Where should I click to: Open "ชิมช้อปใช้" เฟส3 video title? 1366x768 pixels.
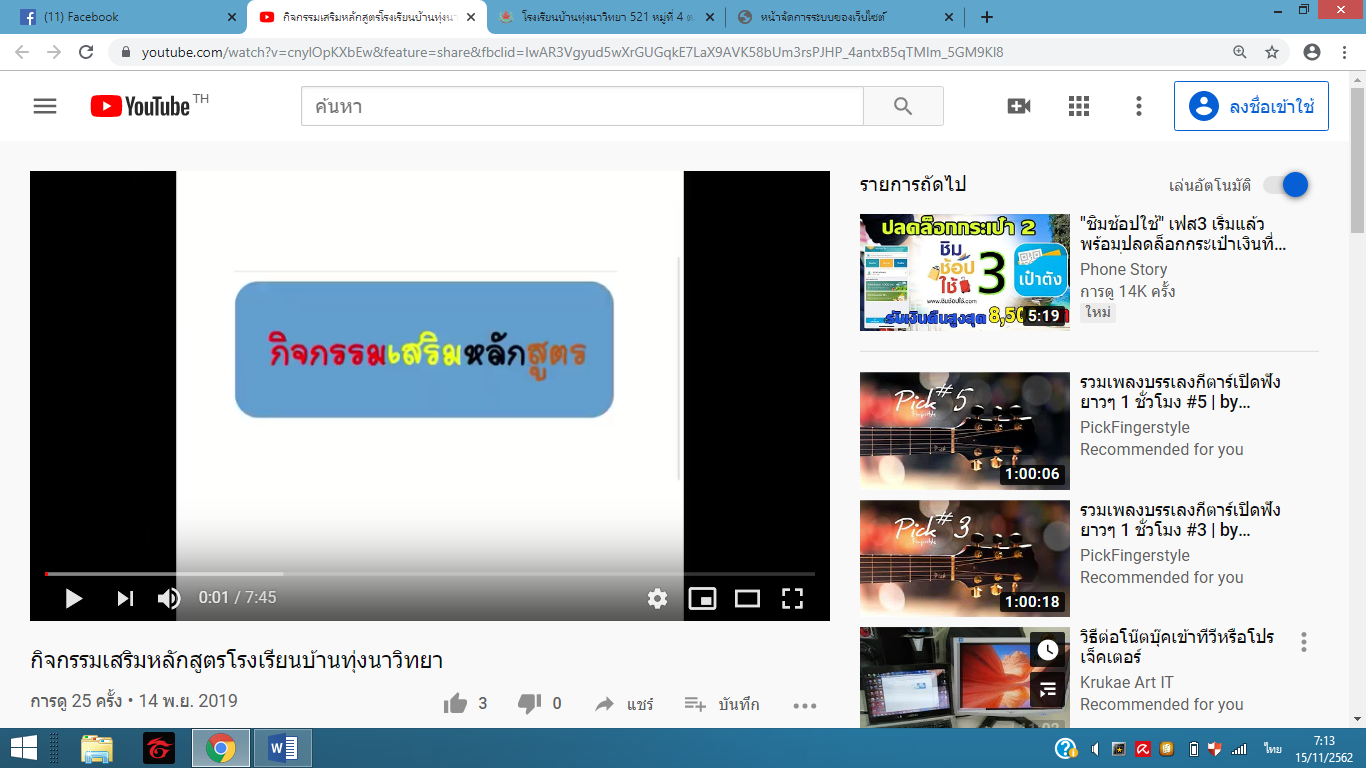click(x=1183, y=234)
